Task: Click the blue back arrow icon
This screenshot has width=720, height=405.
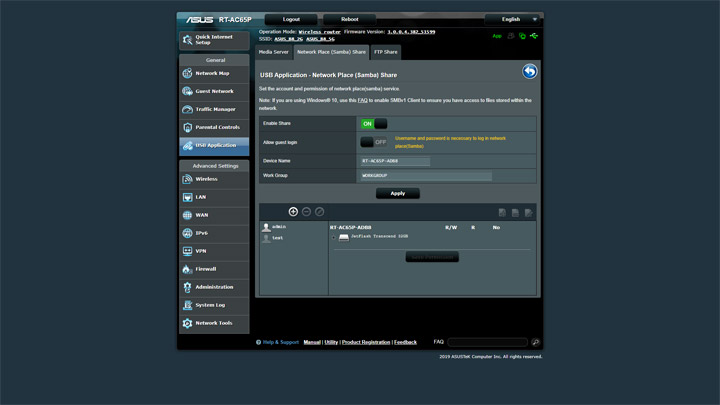Action: (x=529, y=72)
